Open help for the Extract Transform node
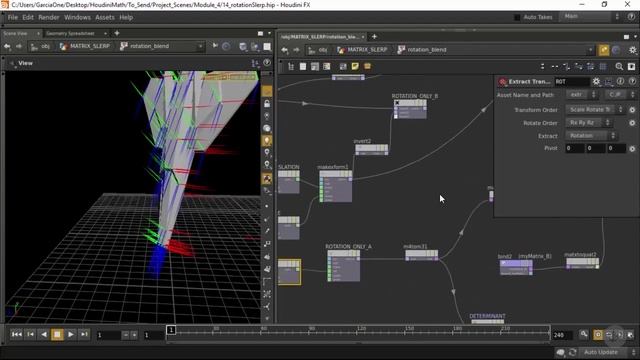Image resolution: width=640 pixels, height=360 pixels. [x=632, y=81]
